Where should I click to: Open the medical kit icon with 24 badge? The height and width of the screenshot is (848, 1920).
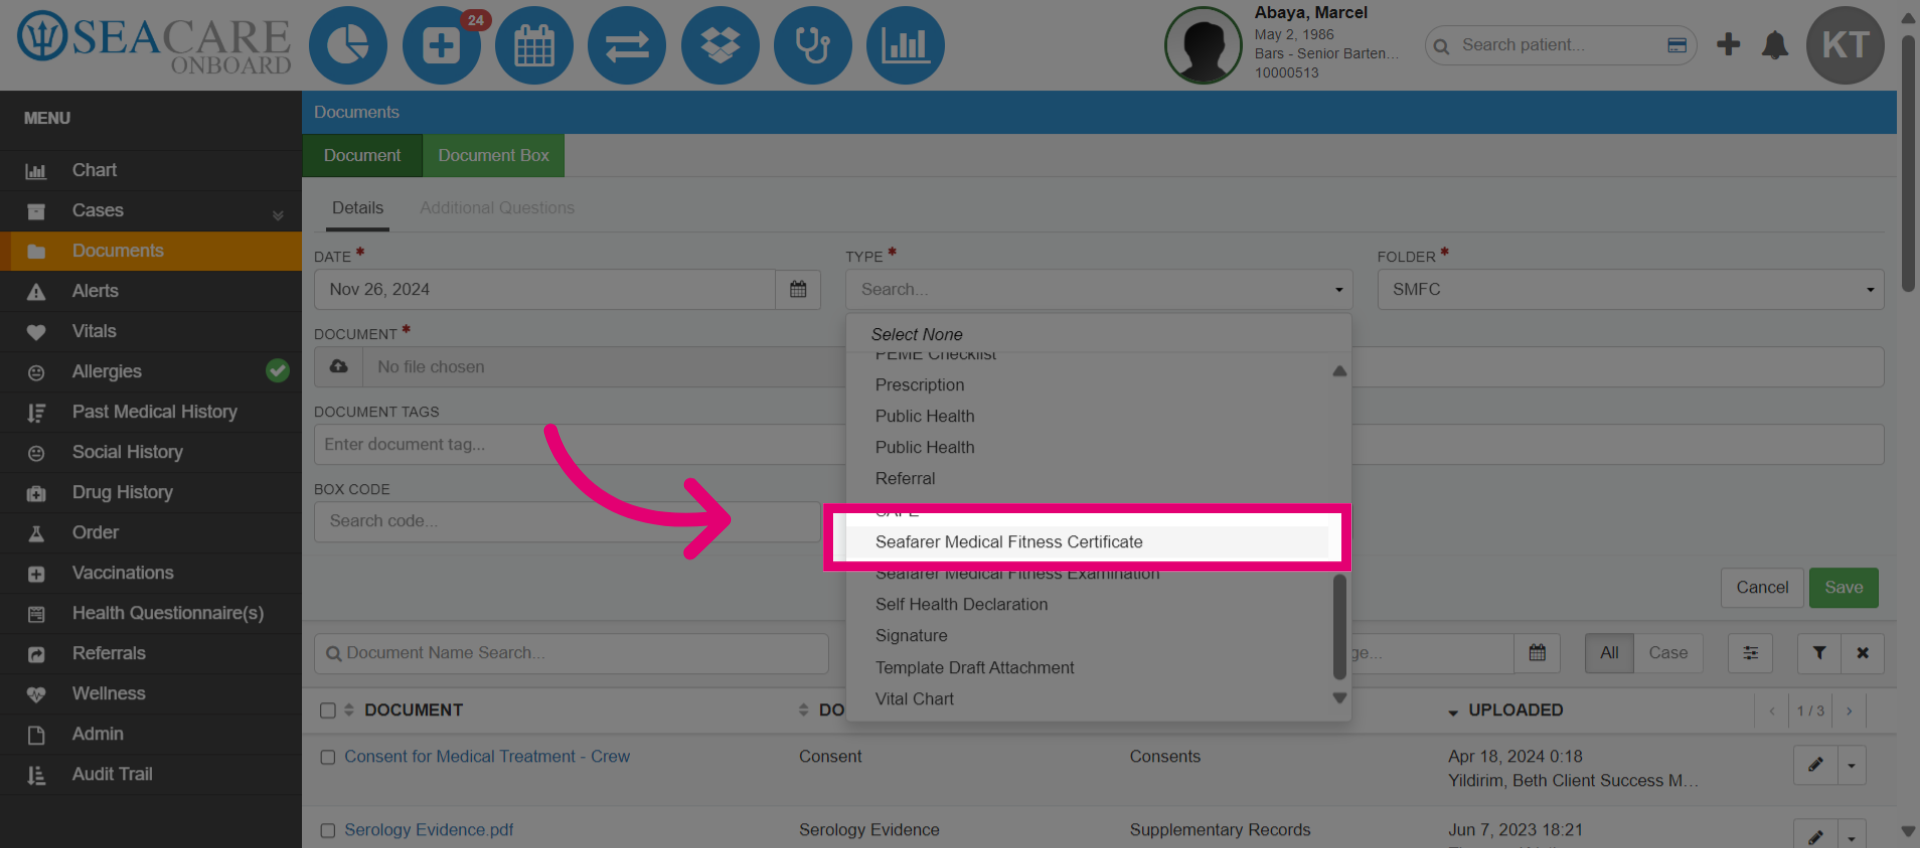coord(441,45)
